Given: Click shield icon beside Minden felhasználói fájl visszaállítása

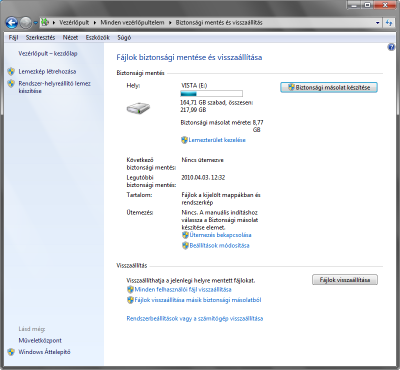Looking at the screenshot, I should (x=130, y=289).
